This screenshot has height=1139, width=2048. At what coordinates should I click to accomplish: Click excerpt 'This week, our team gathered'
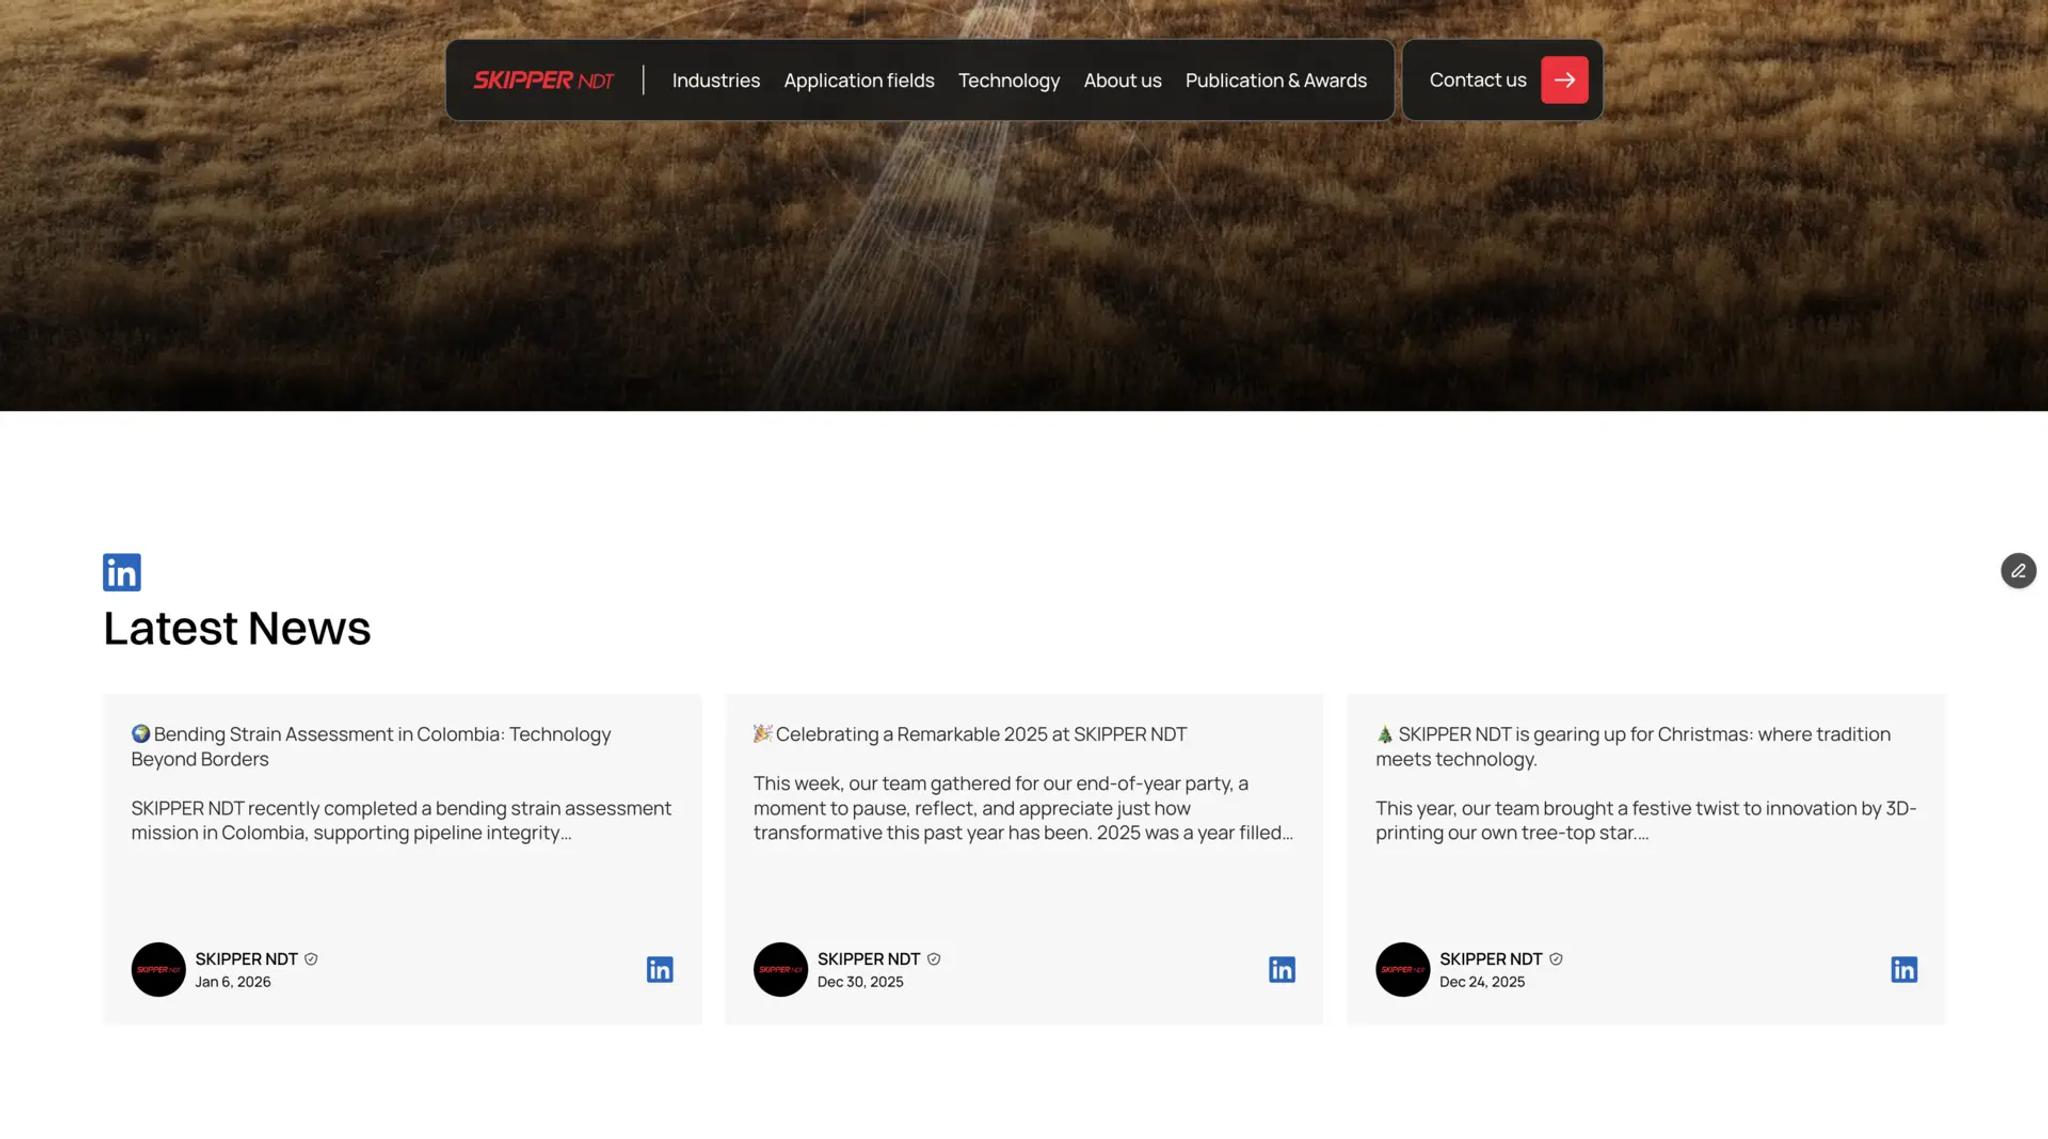pyautogui.click(x=1023, y=808)
